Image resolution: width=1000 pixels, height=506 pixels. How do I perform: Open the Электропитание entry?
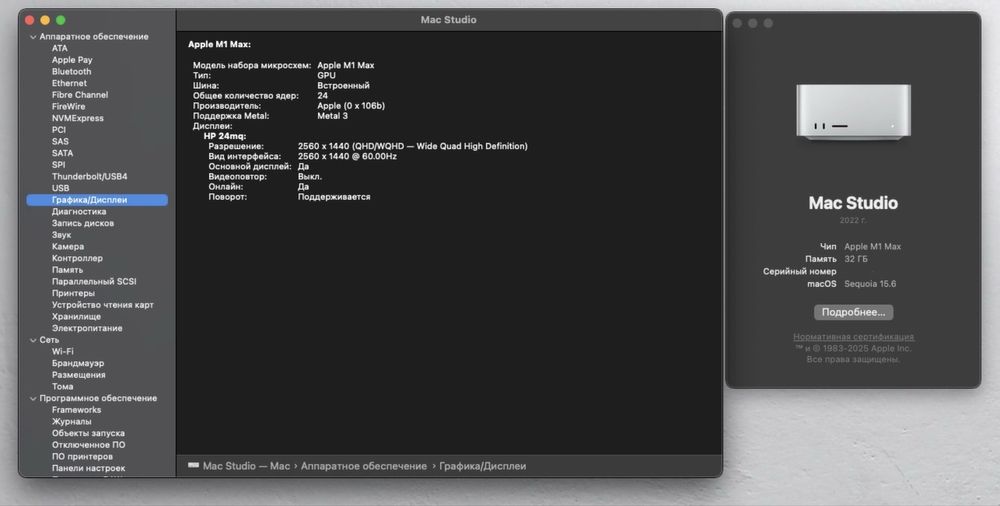pyautogui.click(x=87, y=328)
